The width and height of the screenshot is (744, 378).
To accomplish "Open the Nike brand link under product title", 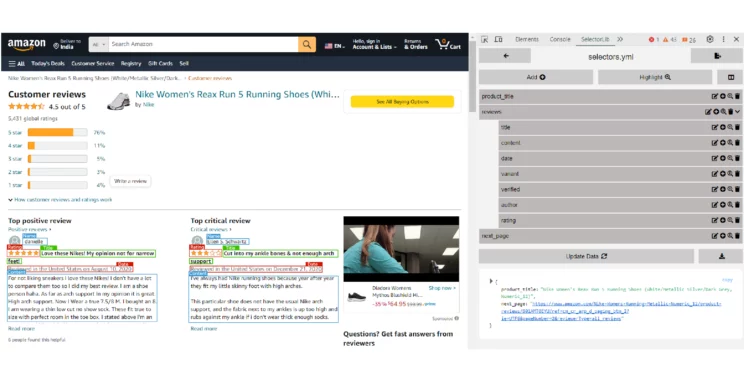I will pos(148,105).
